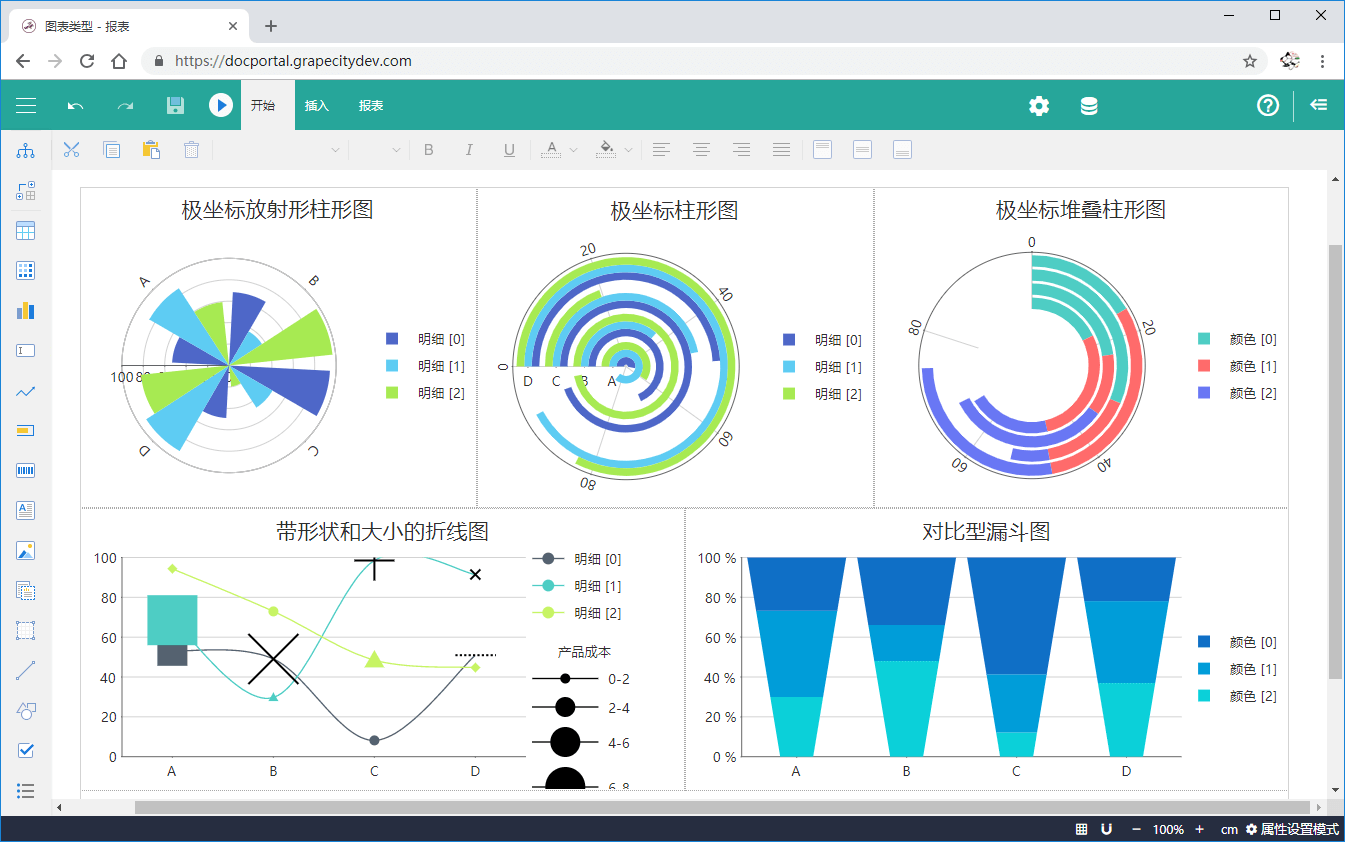Image resolution: width=1345 pixels, height=842 pixels.
Task: Open the hamburger main menu
Action: (26, 105)
